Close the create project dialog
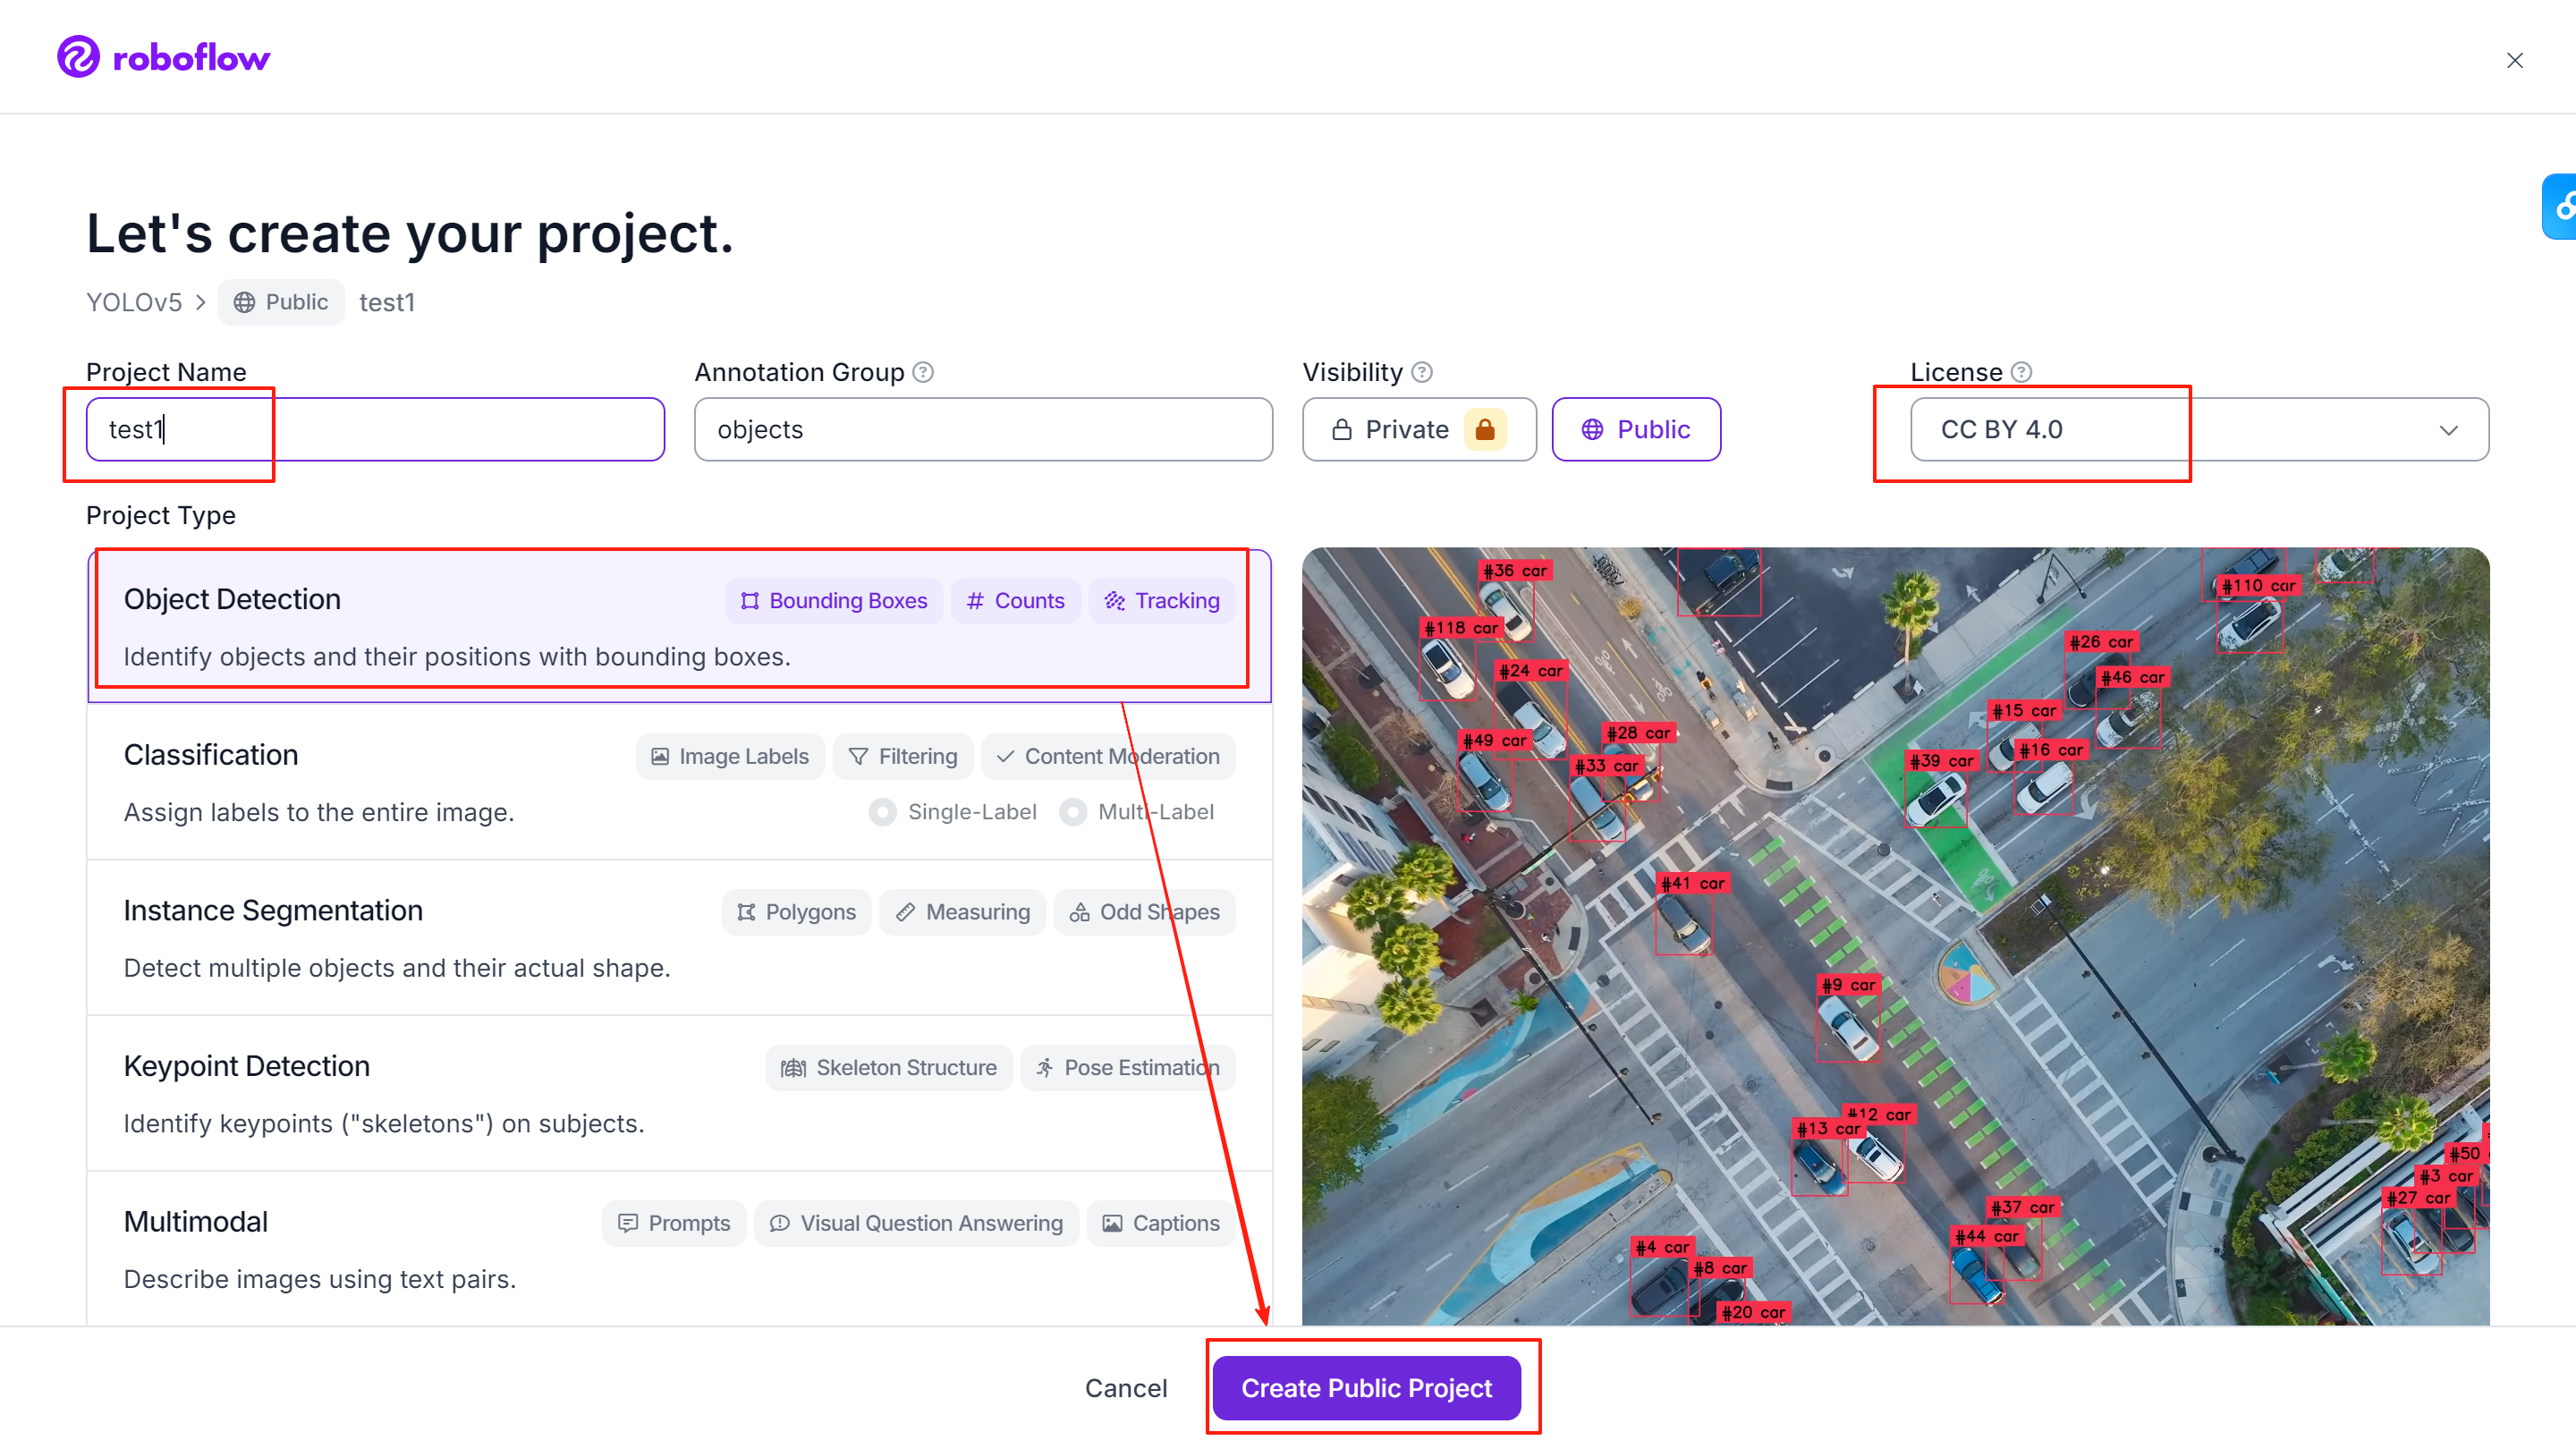2576x1449 pixels. click(2515, 60)
